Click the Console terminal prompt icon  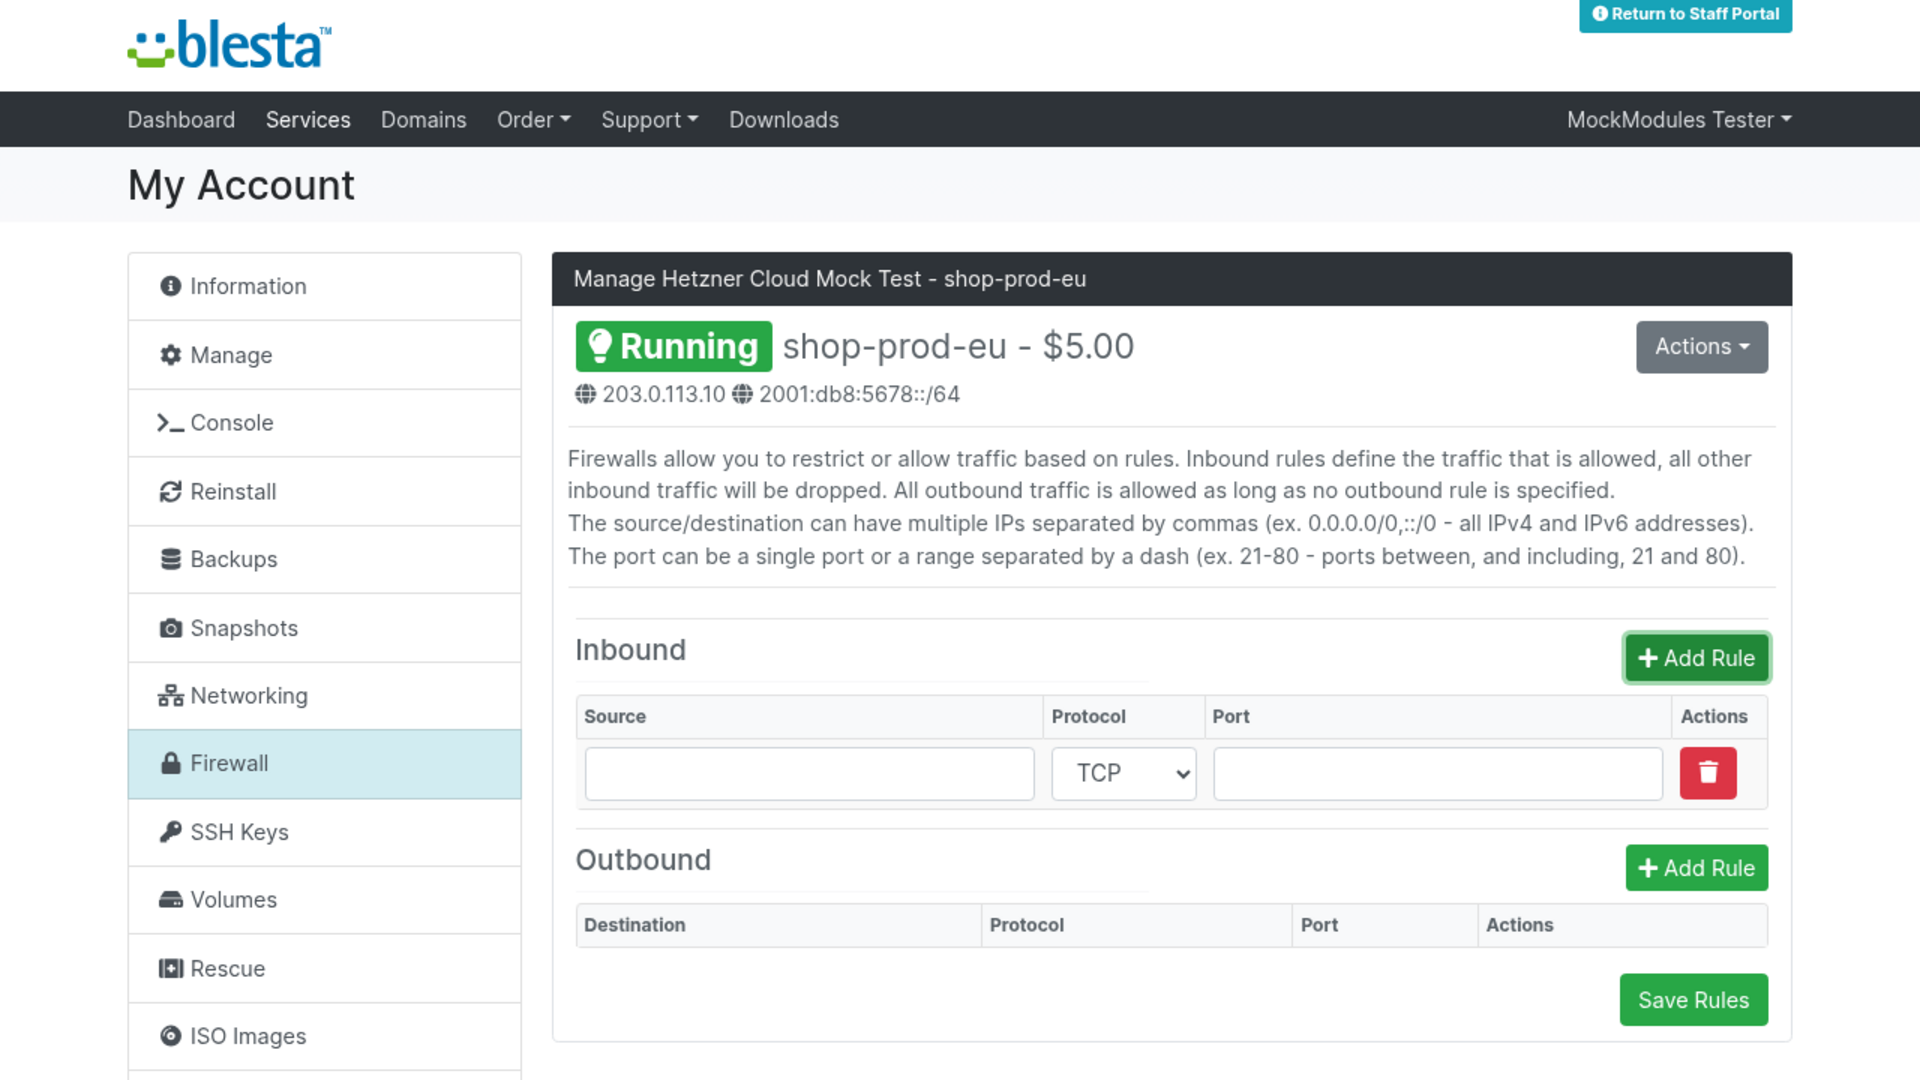(x=171, y=423)
